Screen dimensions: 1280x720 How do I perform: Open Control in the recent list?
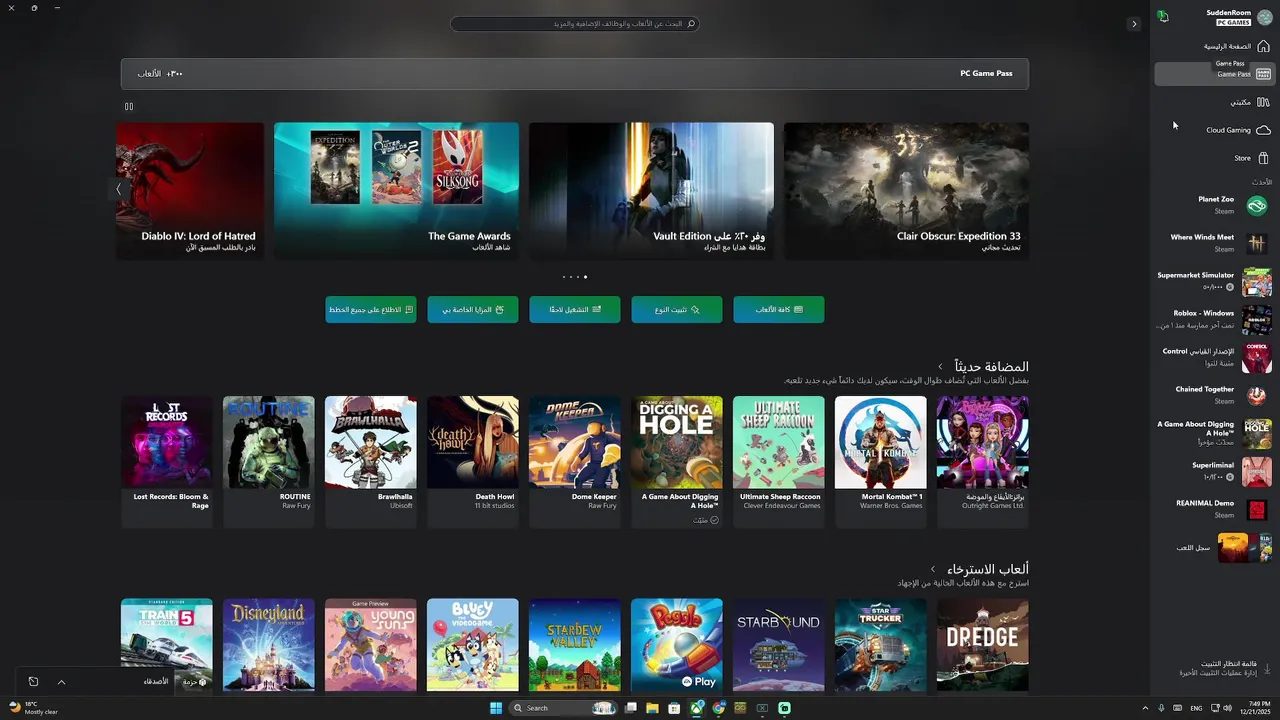(1215, 357)
